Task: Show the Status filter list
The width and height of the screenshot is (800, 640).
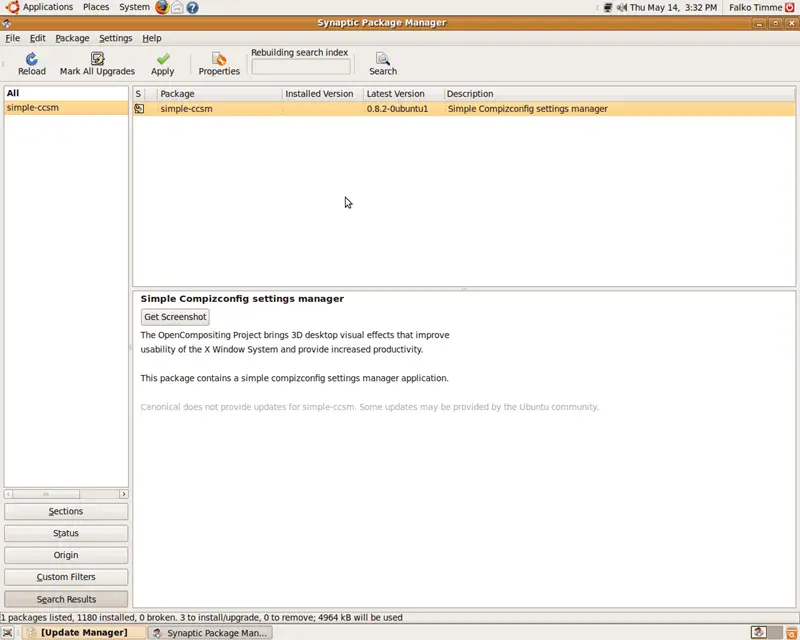Action: click(66, 533)
